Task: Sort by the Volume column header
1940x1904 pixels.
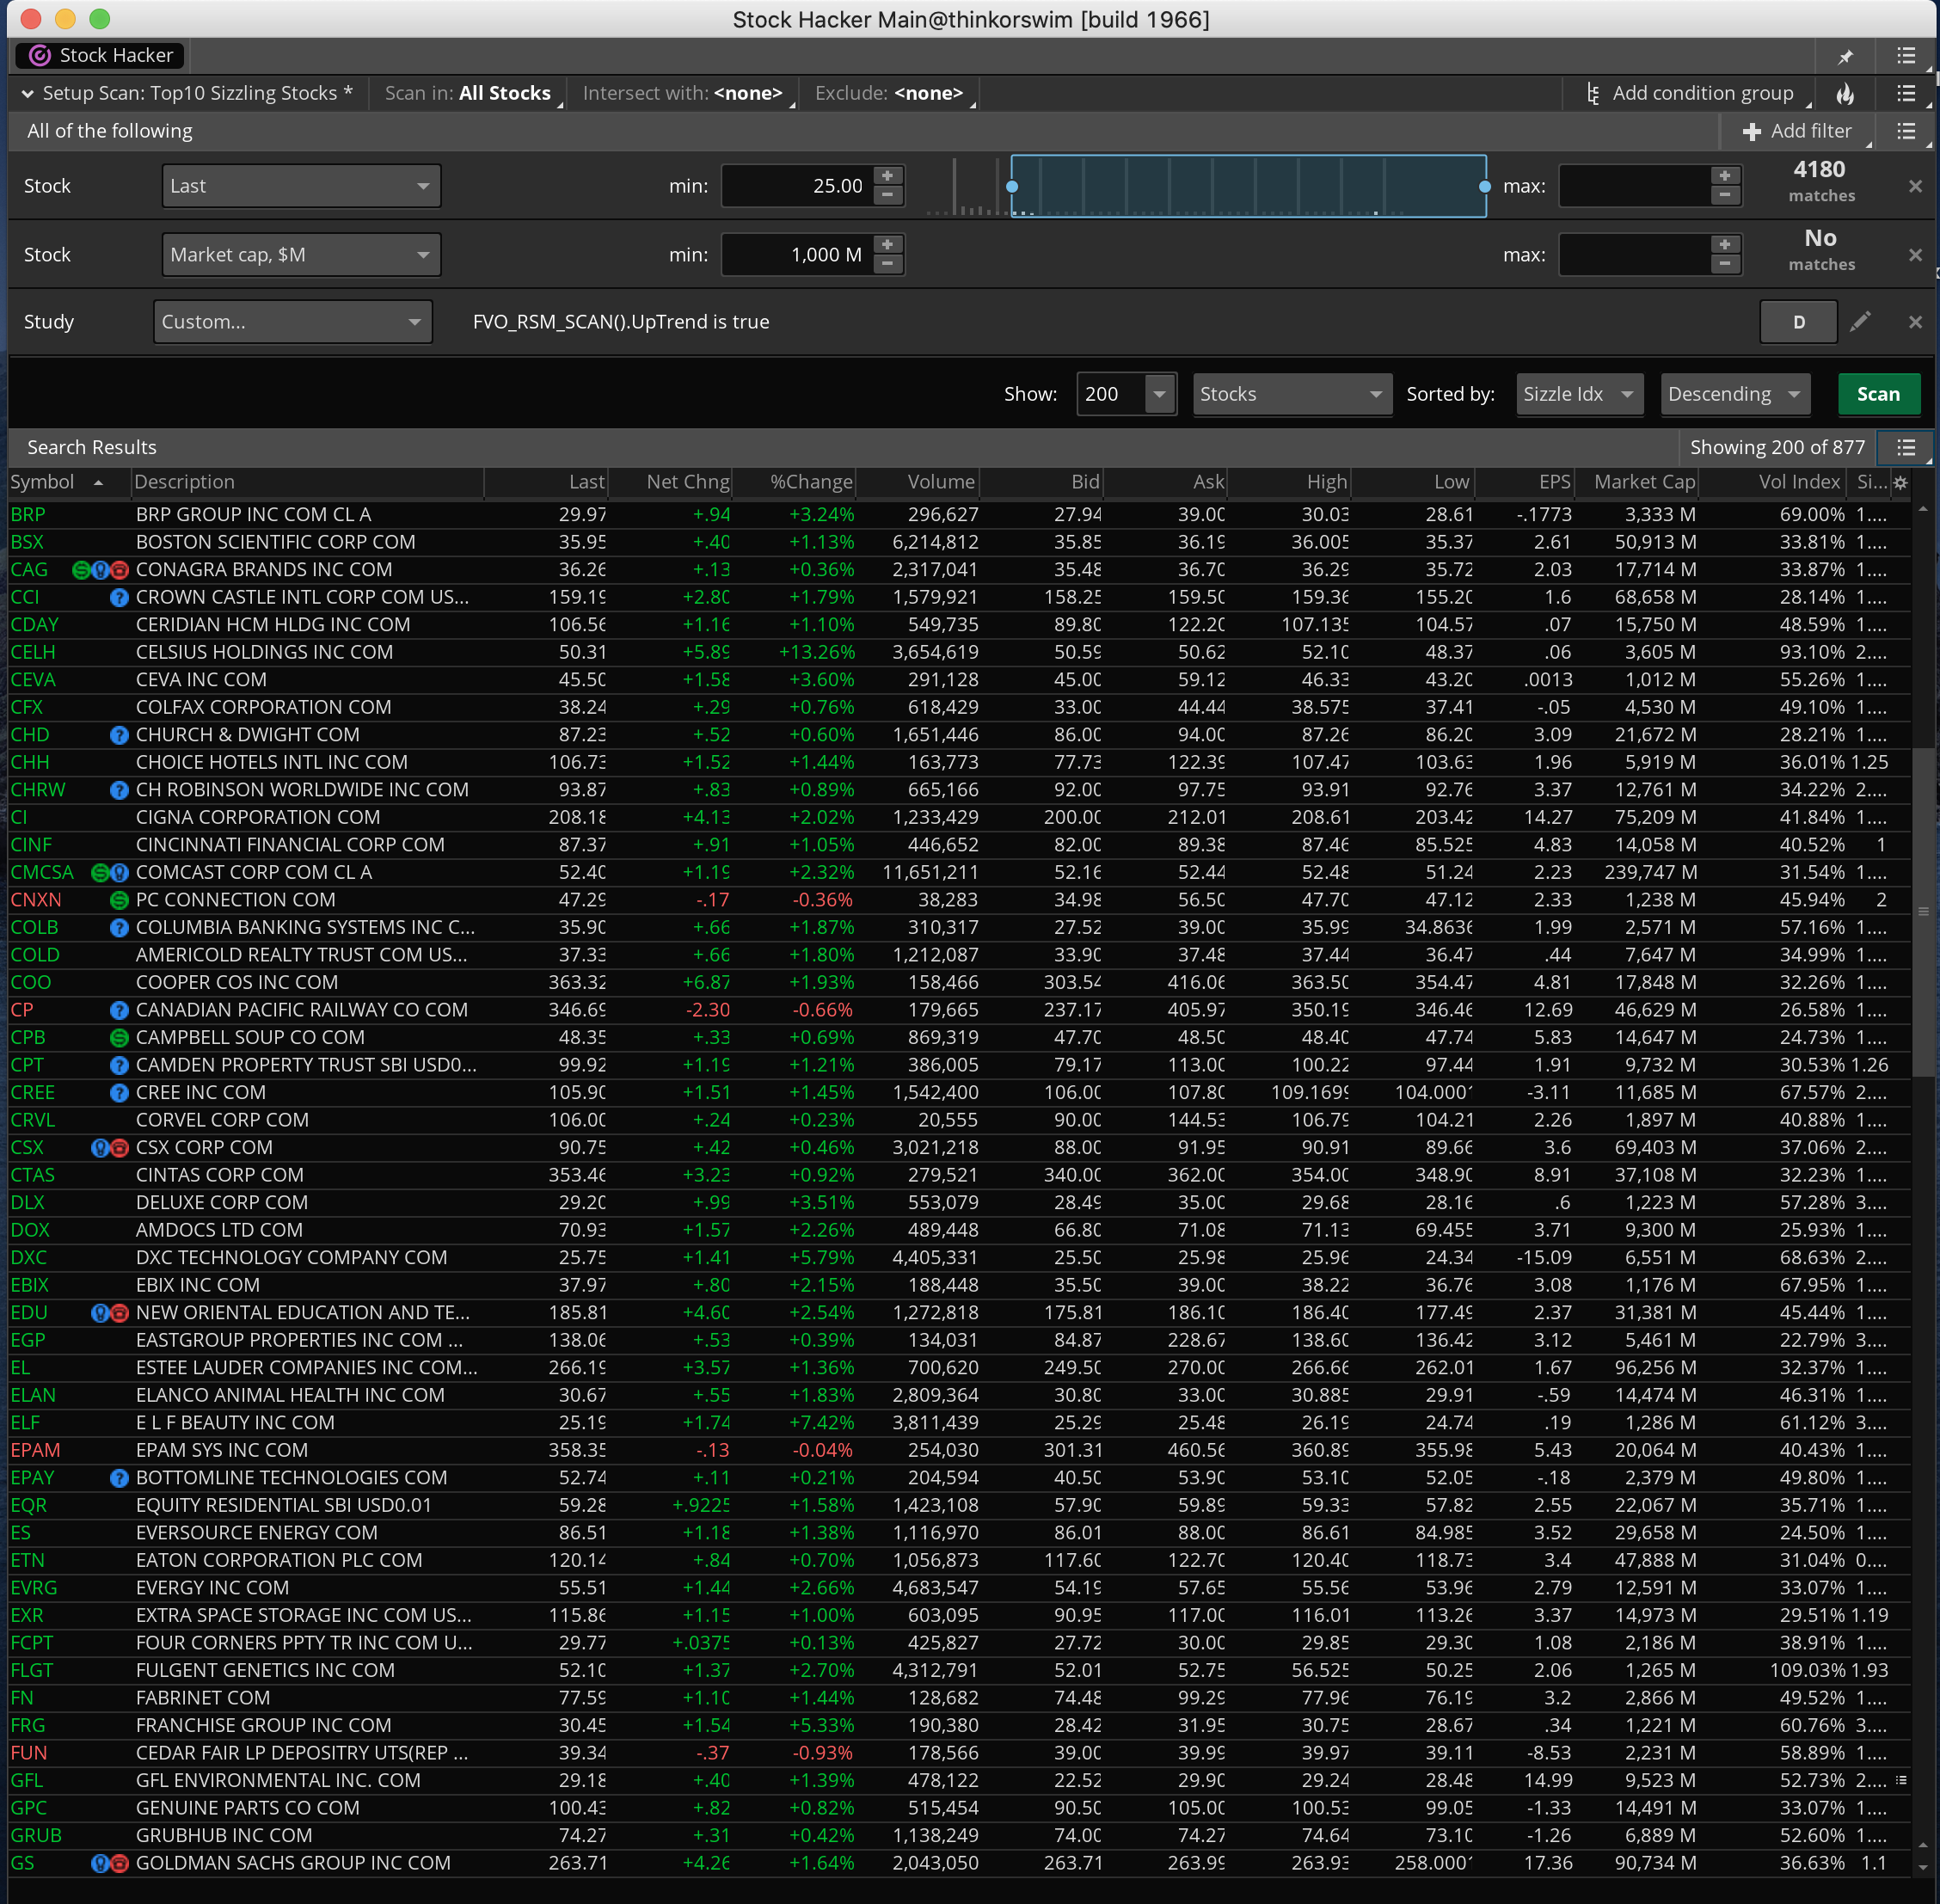Action: 941,482
